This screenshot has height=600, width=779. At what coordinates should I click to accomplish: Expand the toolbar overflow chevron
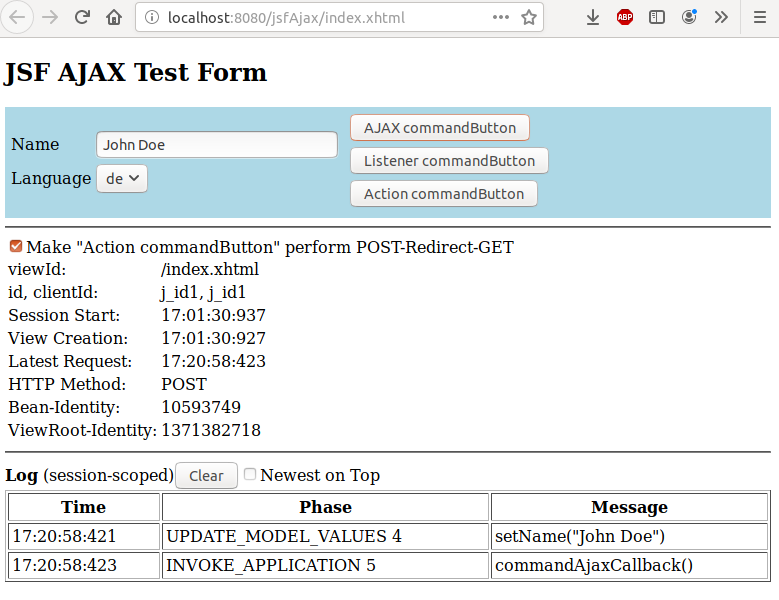click(x=721, y=17)
